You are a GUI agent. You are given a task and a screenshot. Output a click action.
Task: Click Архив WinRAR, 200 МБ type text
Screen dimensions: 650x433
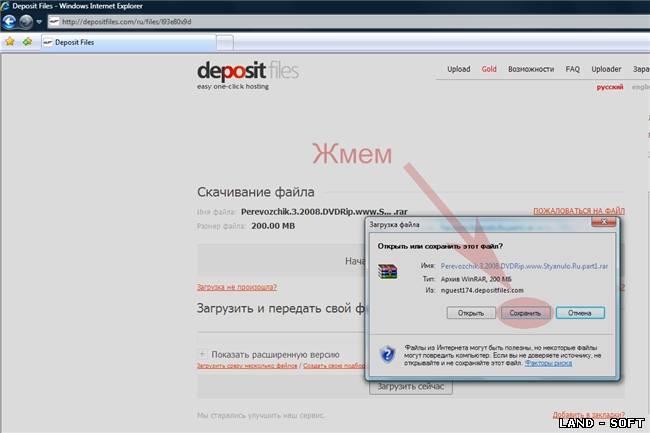click(x=476, y=279)
